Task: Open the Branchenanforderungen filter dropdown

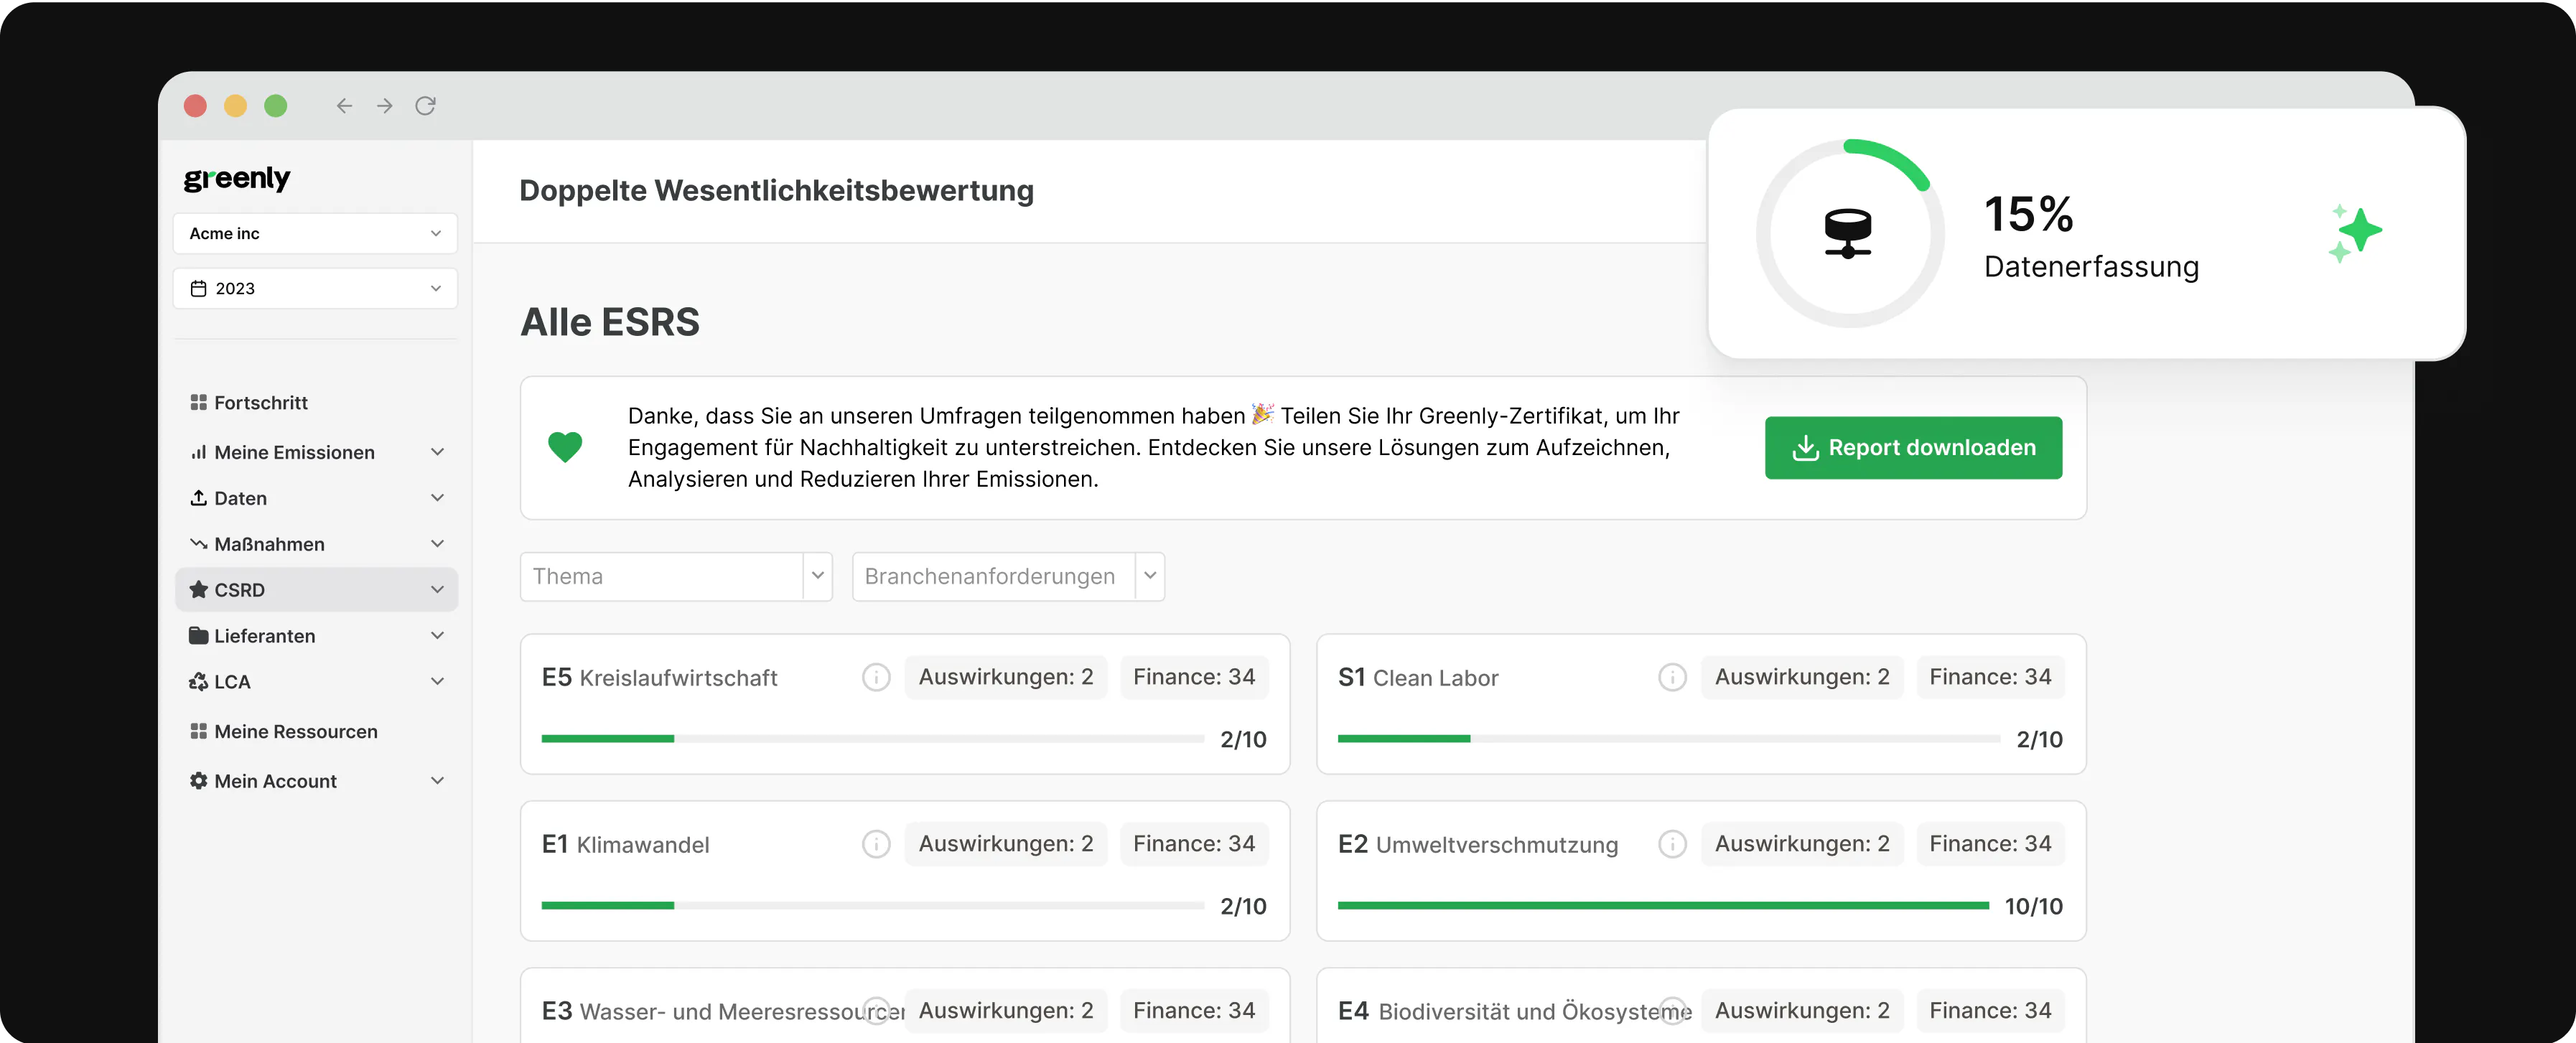Action: (x=1008, y=576)
